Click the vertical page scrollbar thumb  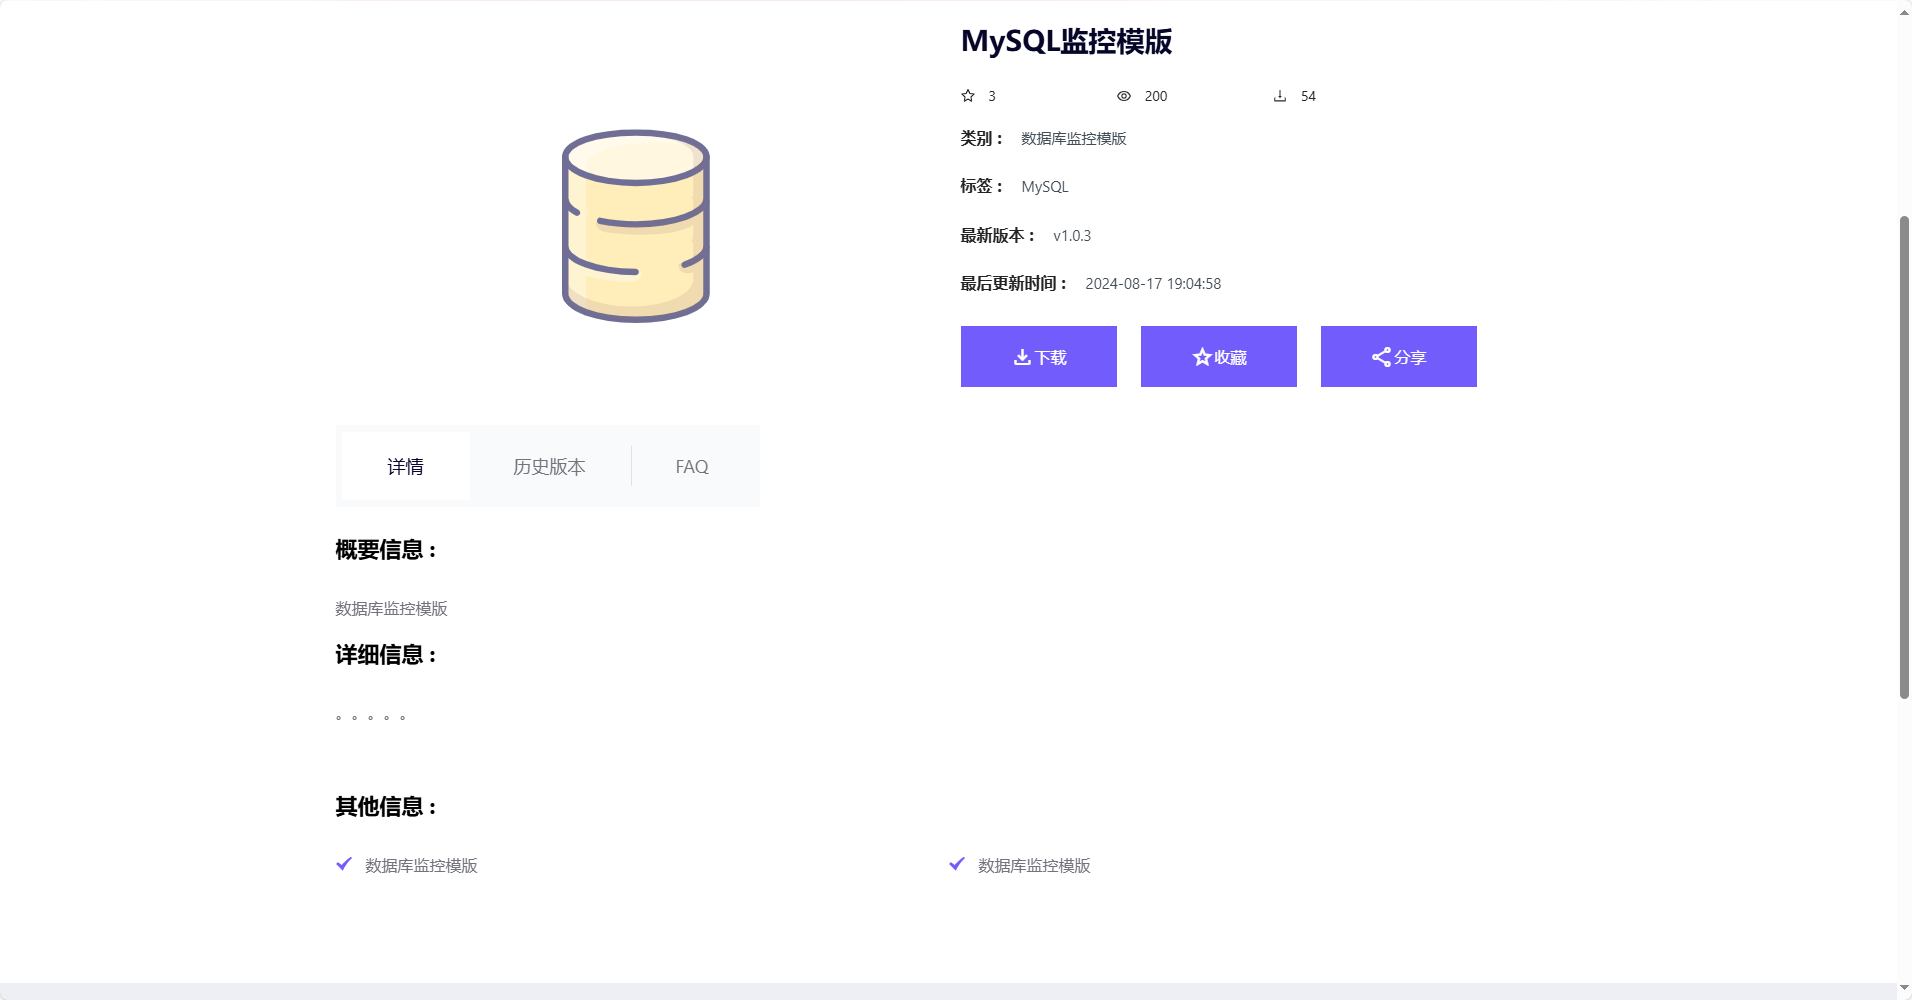[1904, 456]
